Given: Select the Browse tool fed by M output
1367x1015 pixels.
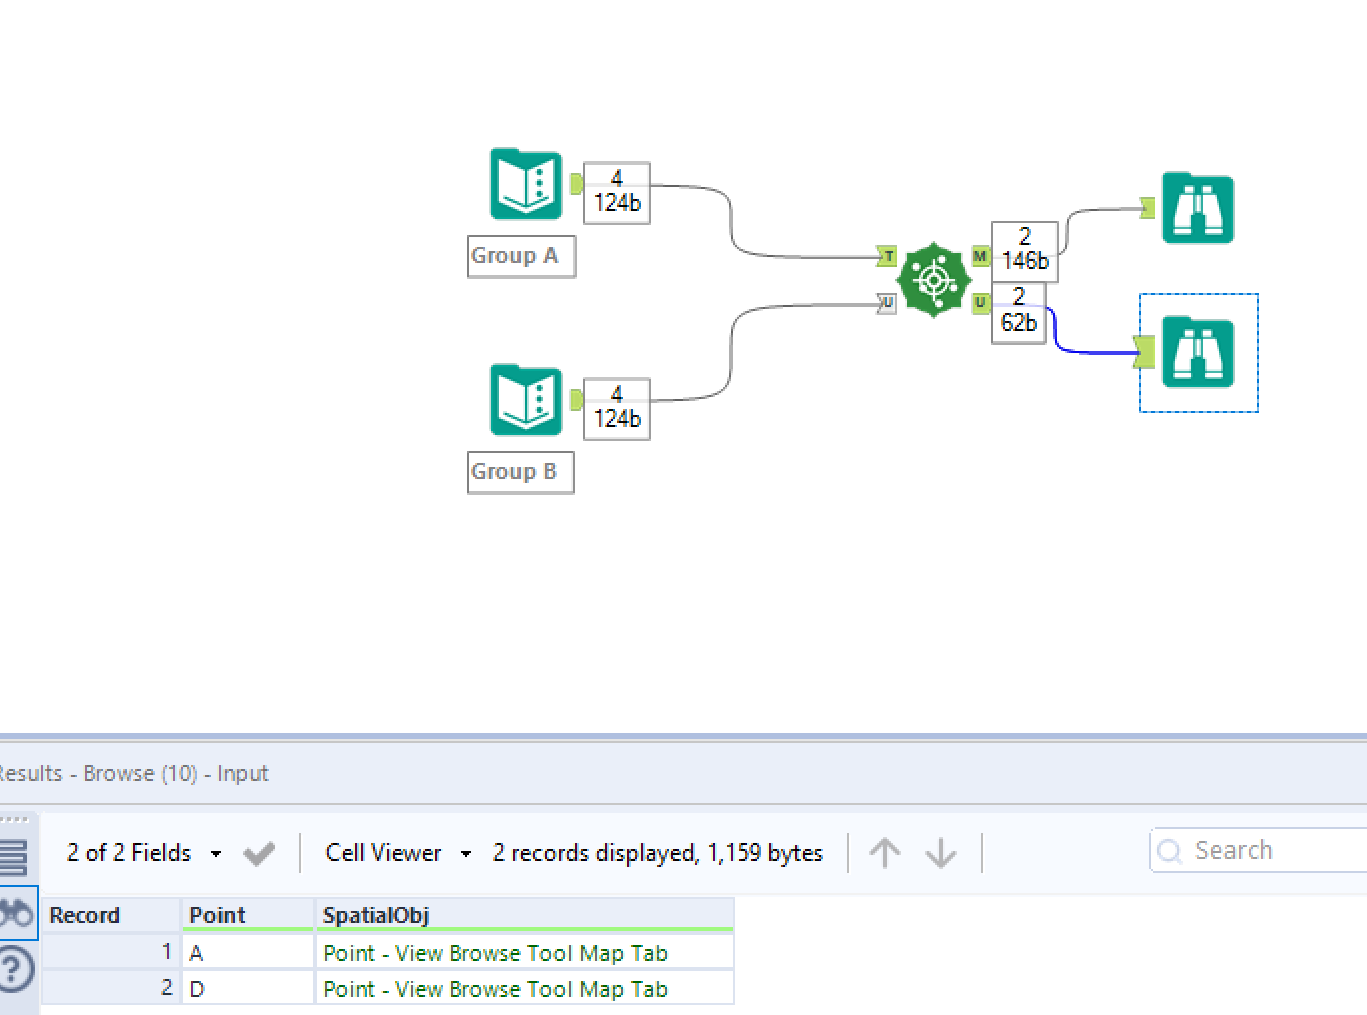Looking at the screenshot, I should coord(1198,208).
